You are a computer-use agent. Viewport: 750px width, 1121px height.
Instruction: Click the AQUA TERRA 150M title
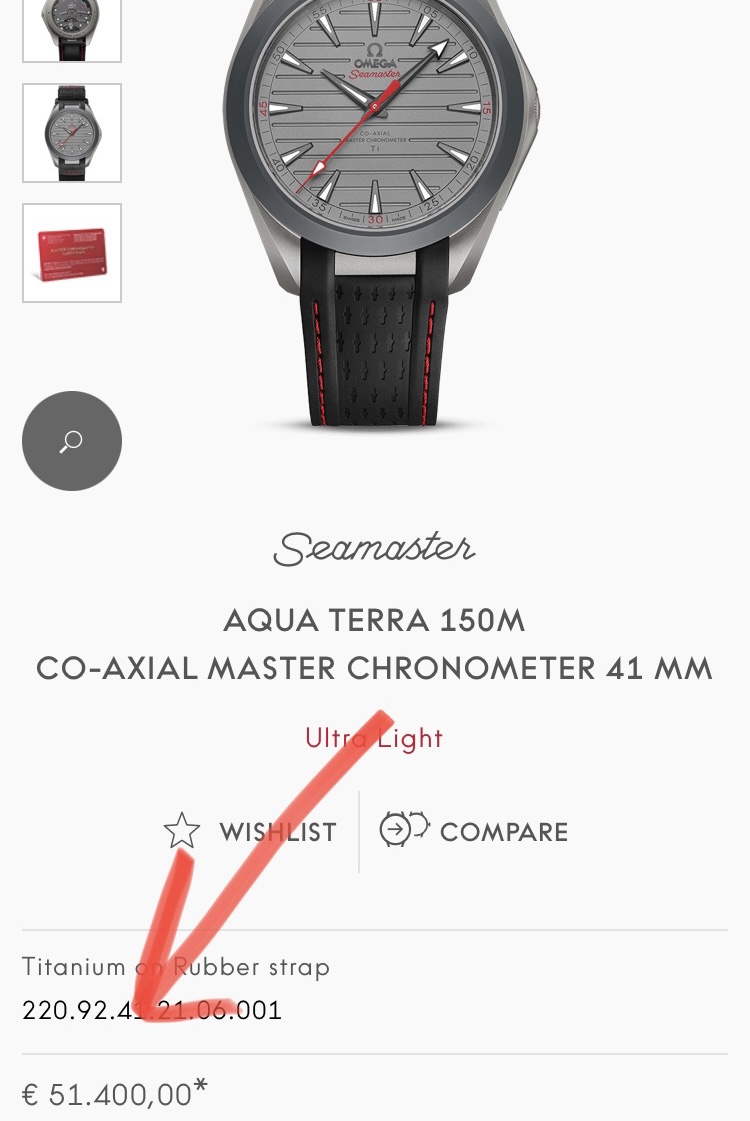coord(374,621)
